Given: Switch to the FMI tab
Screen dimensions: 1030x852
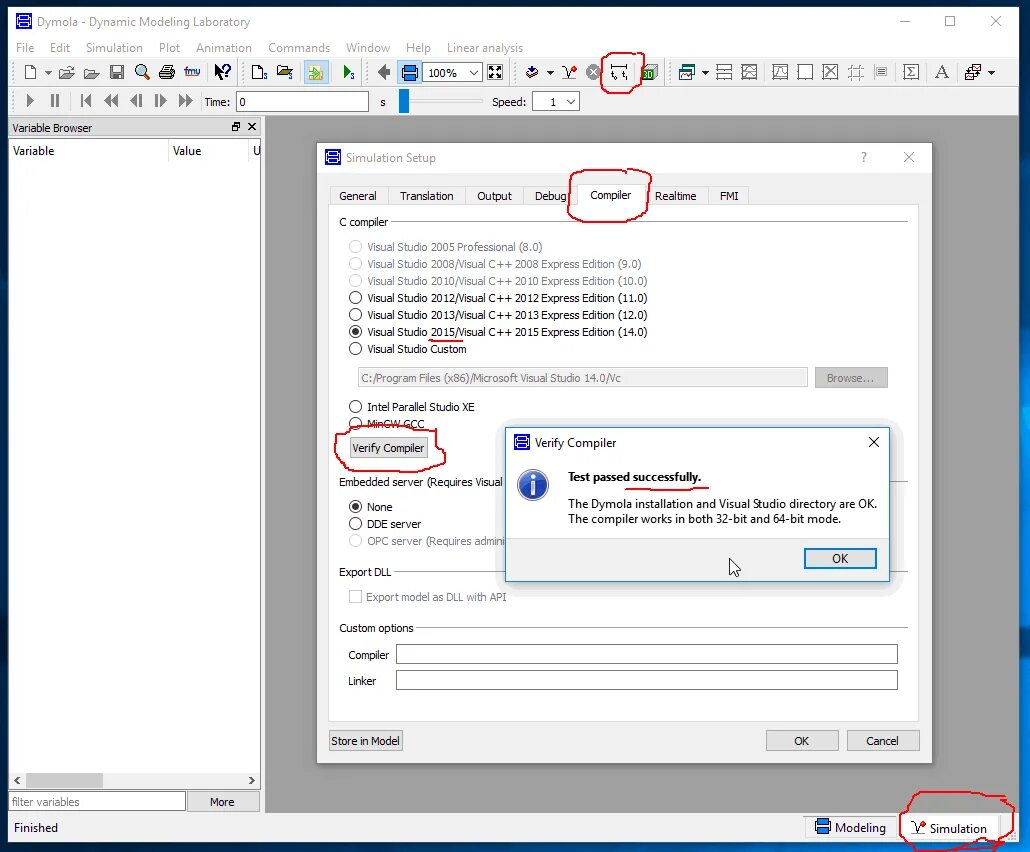Looking at the screenshot, I should click(x=729, y=196).
